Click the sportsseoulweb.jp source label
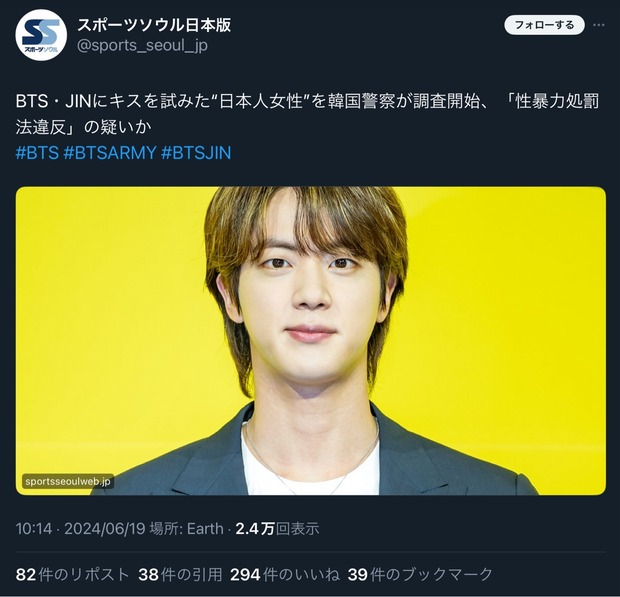Viewport: 620px width, 597px height. [x=68, y=481]
